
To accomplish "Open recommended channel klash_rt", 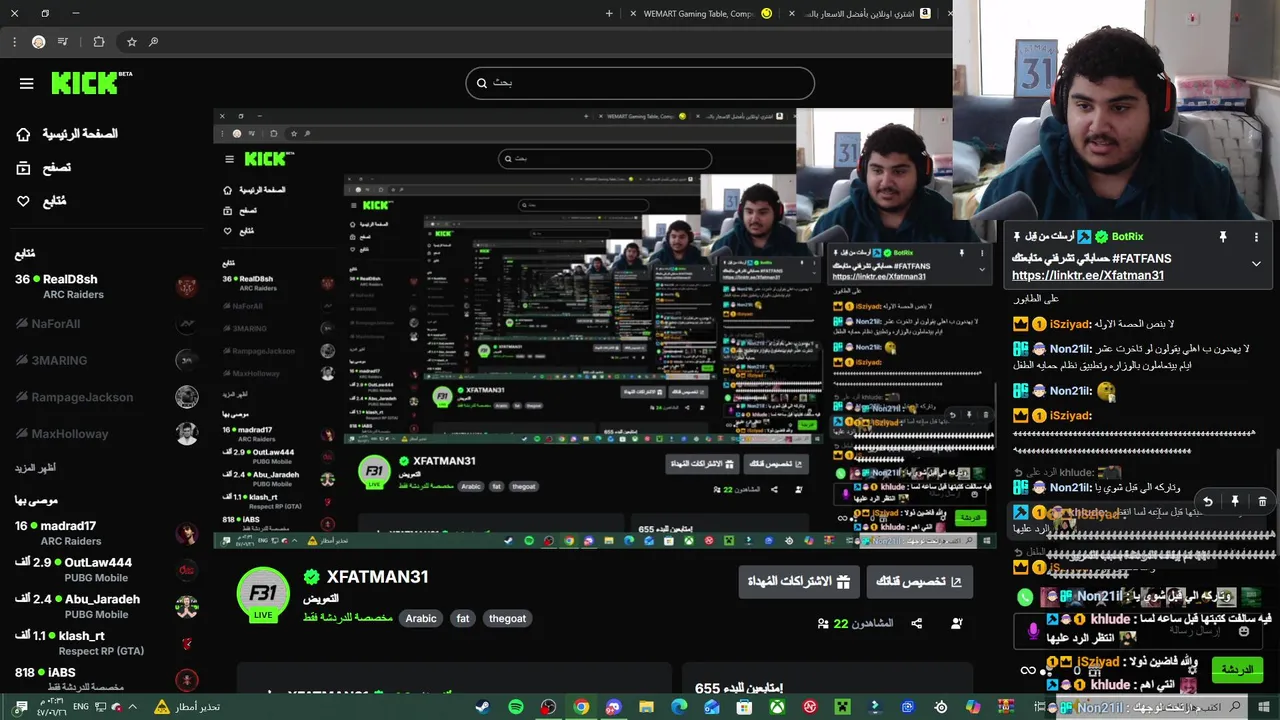I will click(106, 643).
